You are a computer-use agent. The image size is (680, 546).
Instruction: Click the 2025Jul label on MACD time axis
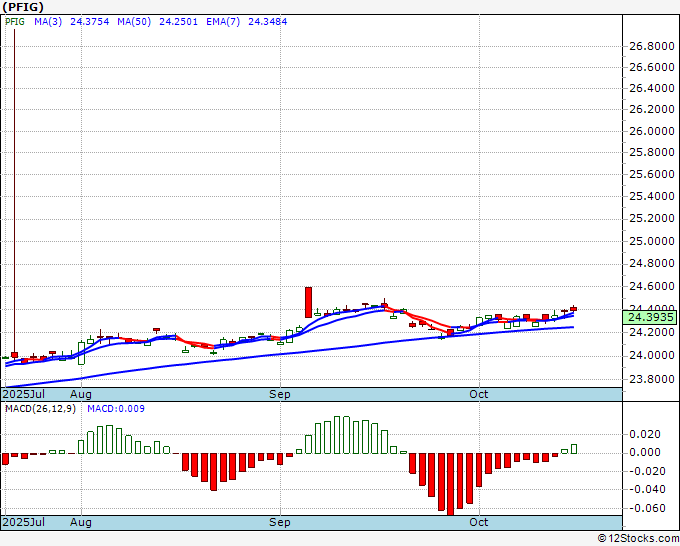24,522
